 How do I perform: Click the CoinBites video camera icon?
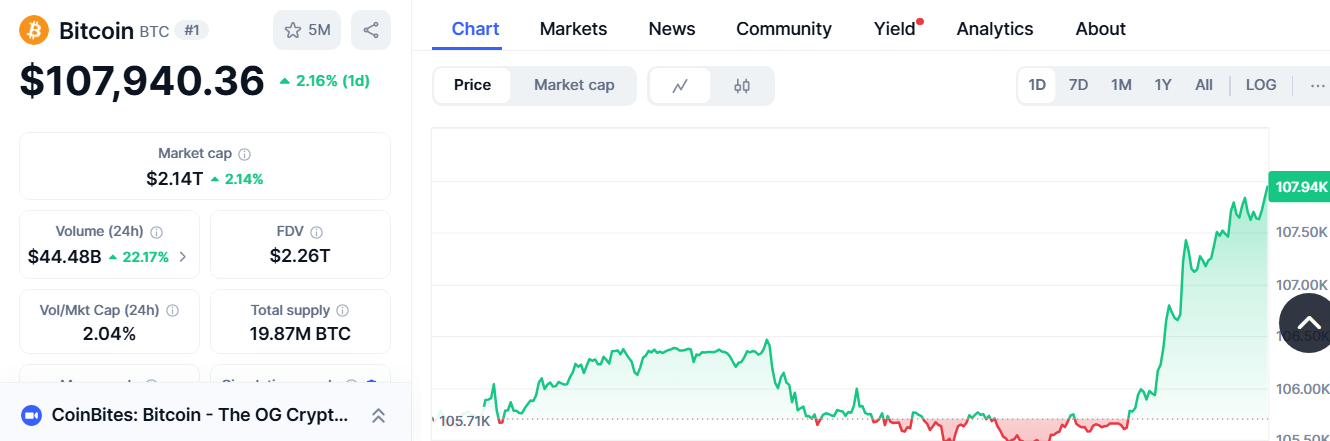tap(31, 414)
